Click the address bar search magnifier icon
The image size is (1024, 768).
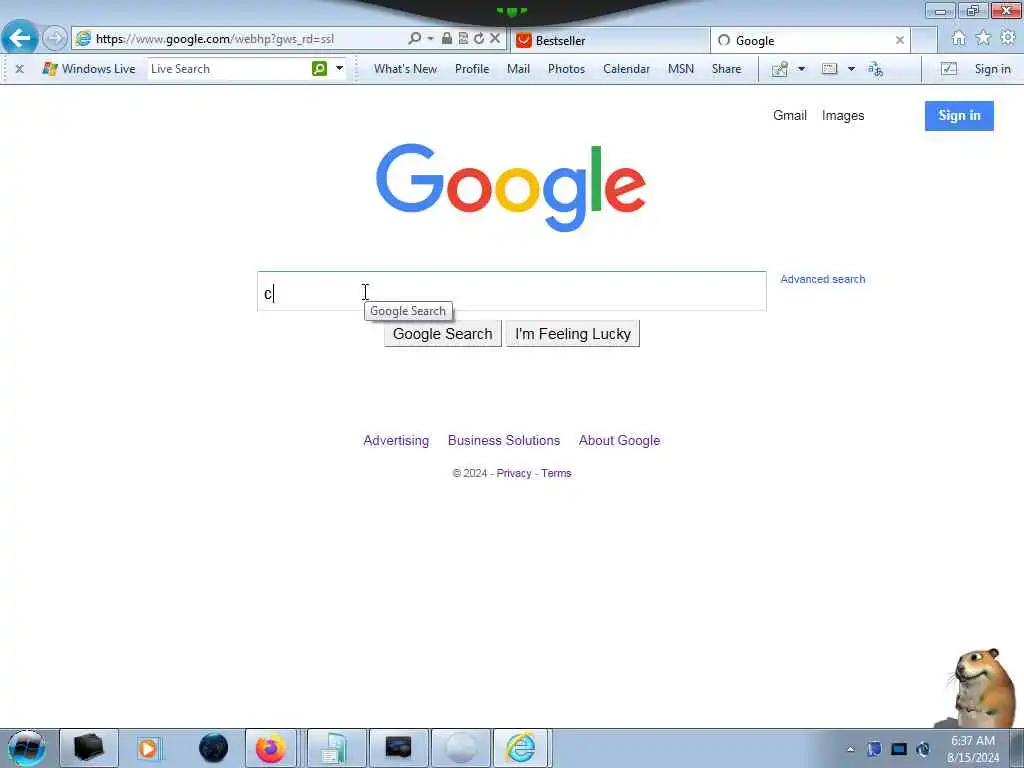(414, 39)
